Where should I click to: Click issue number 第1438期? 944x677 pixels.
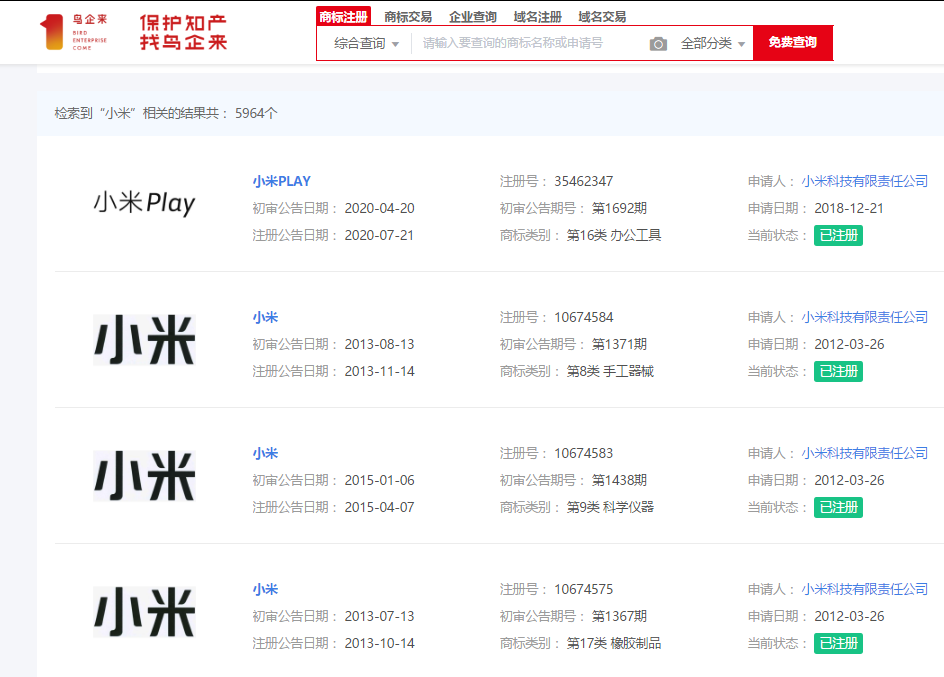[x=619, y=480]
